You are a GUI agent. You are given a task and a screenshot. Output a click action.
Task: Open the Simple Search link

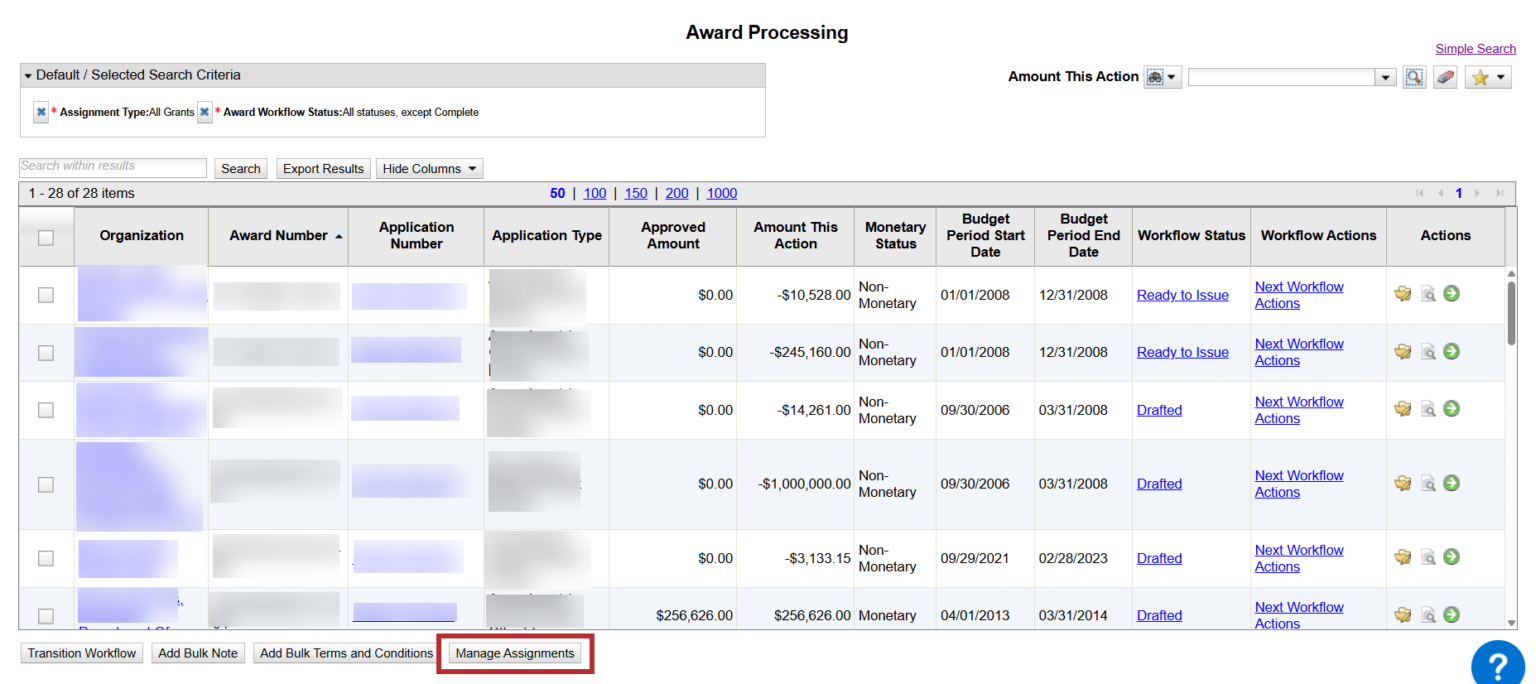coord(1475,49)
